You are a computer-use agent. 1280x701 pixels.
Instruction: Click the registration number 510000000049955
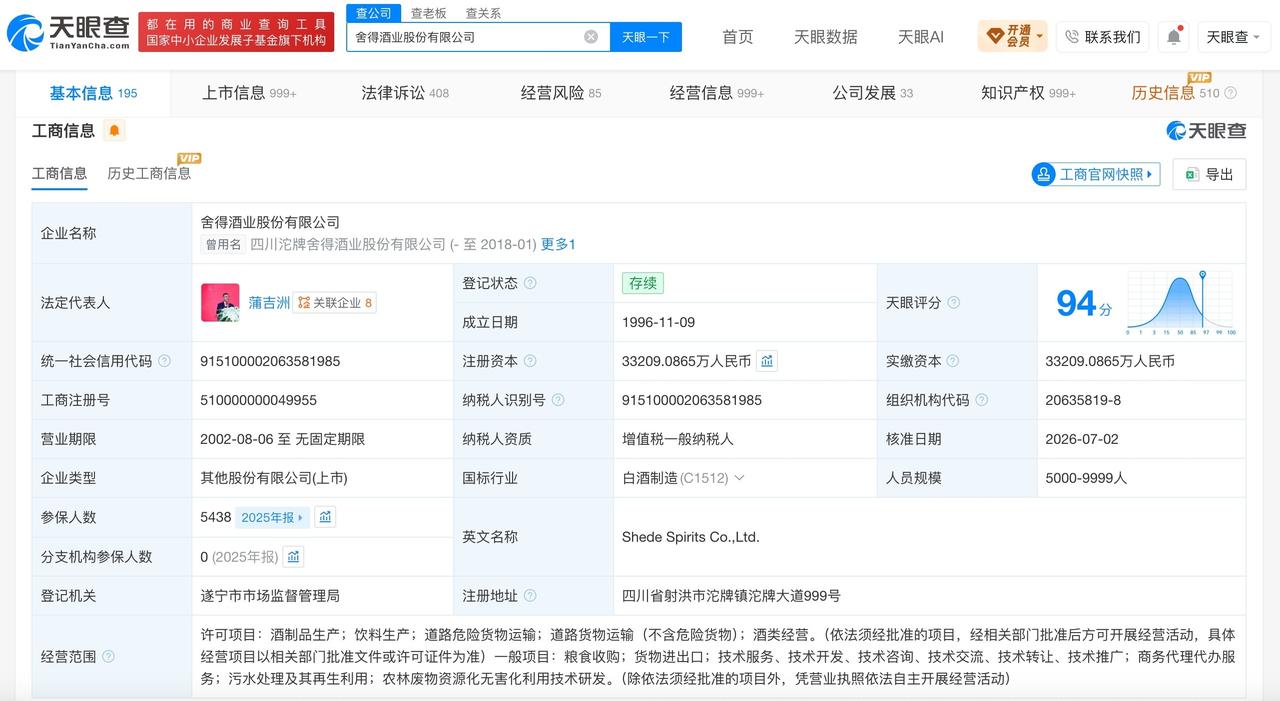[259, 400]
